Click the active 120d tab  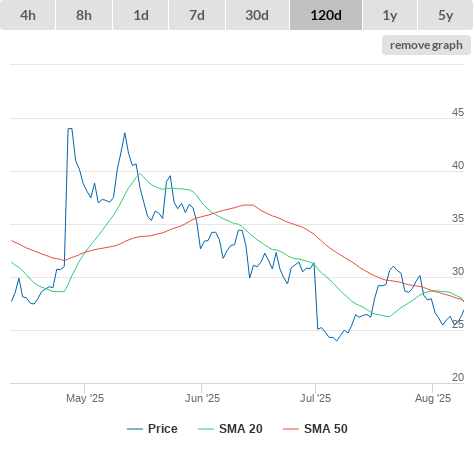326,15
